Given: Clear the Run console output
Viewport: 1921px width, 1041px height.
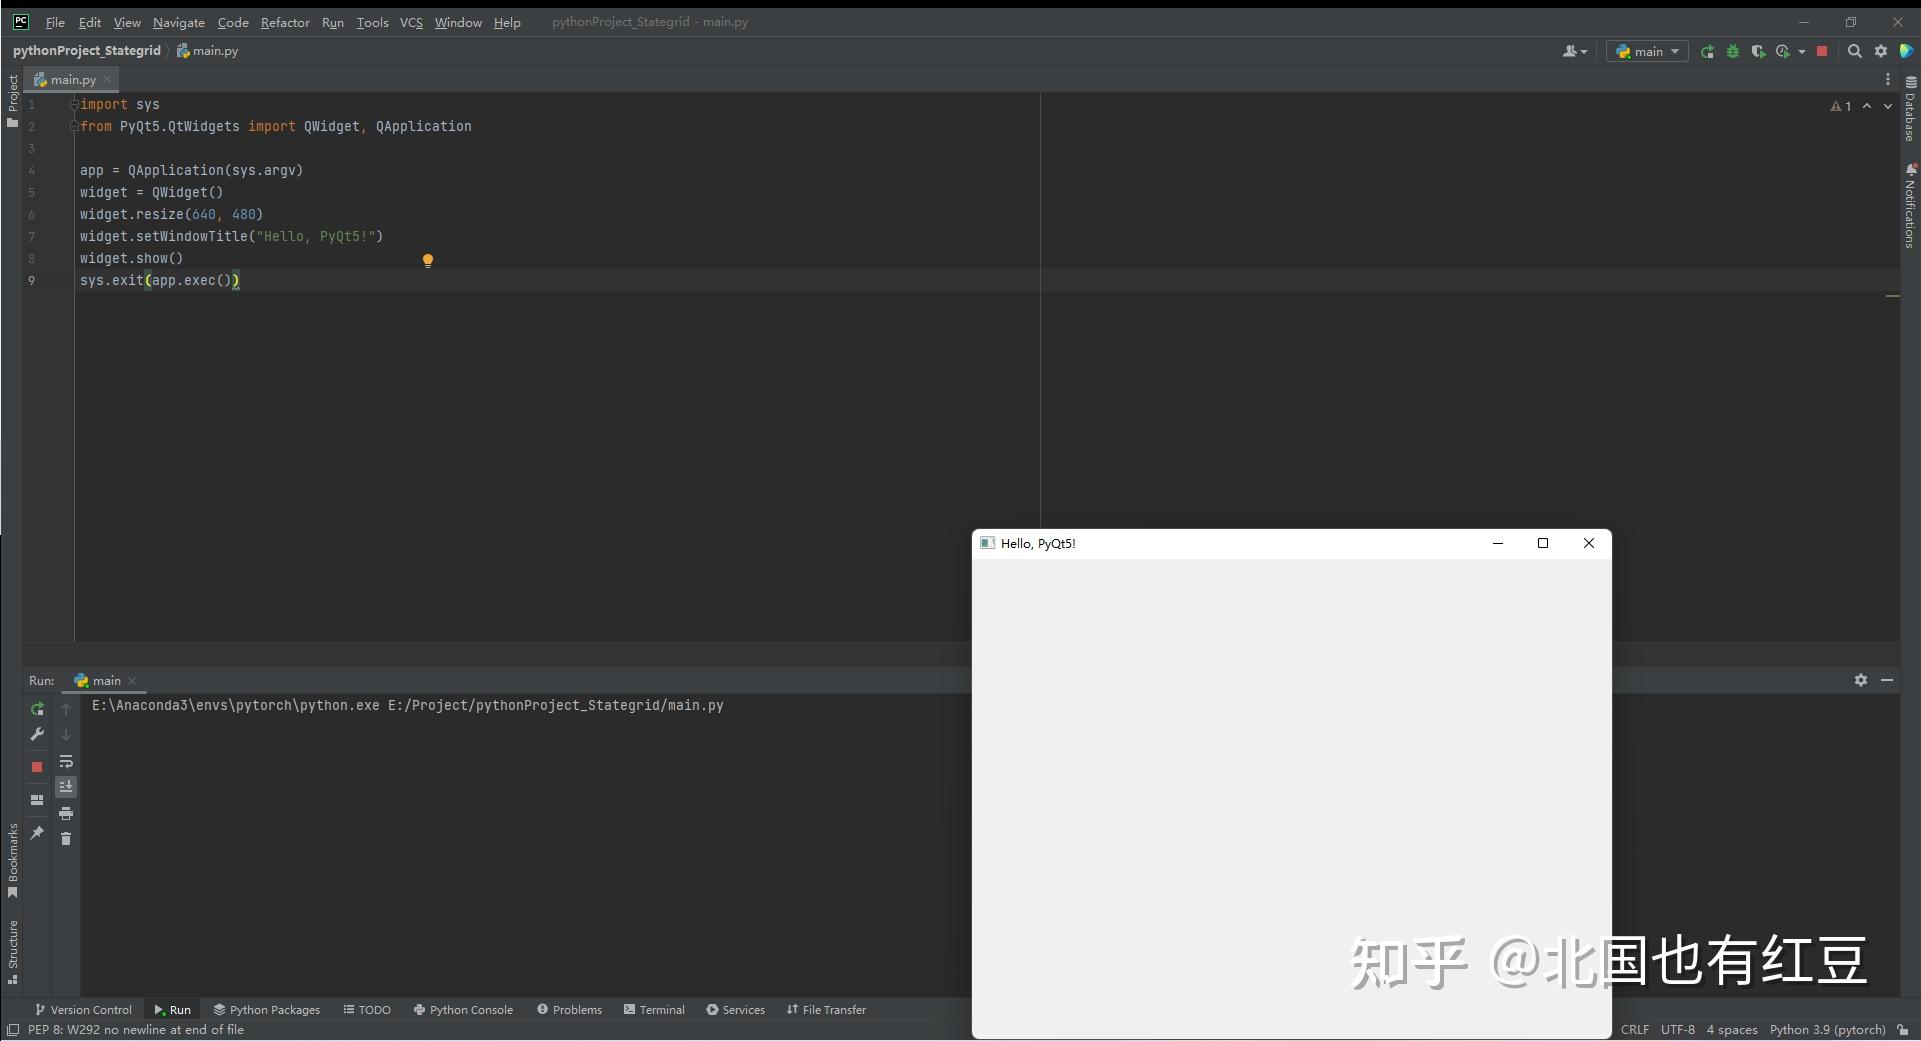Looking at the screenshot, I should point(67,839).
